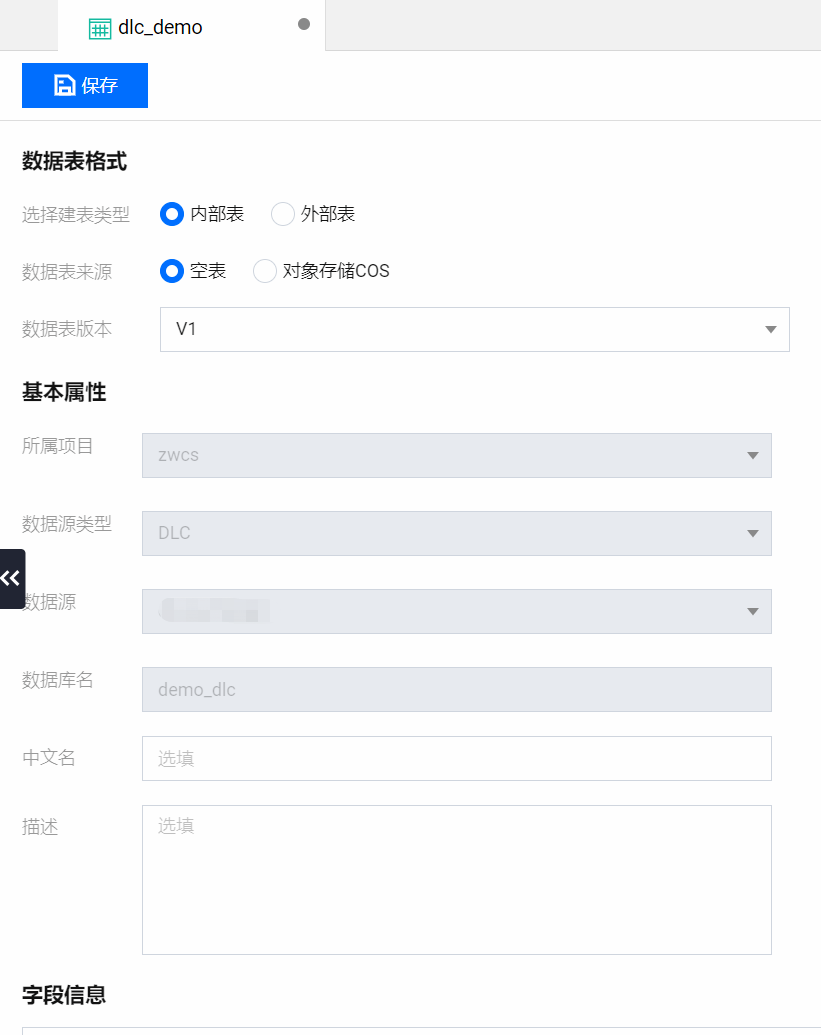
Task: Choose 对象存储COS as table source
Action: (265, 271)
